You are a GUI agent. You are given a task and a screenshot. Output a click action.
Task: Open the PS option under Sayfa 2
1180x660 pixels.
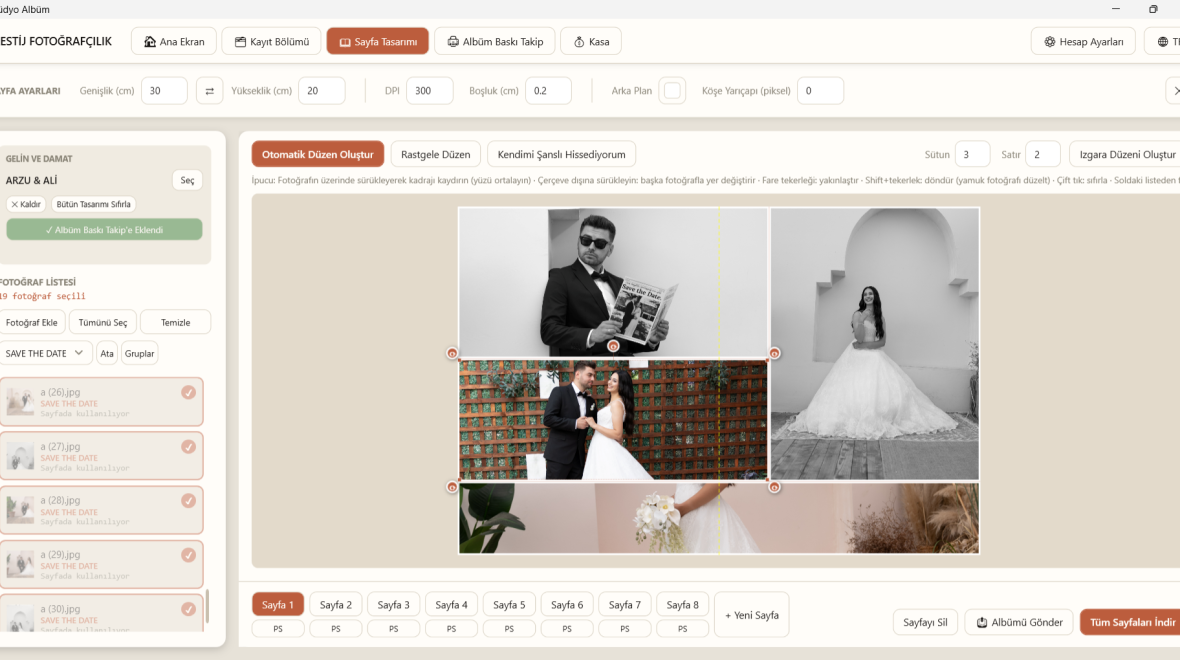click(x=336, y=628)
